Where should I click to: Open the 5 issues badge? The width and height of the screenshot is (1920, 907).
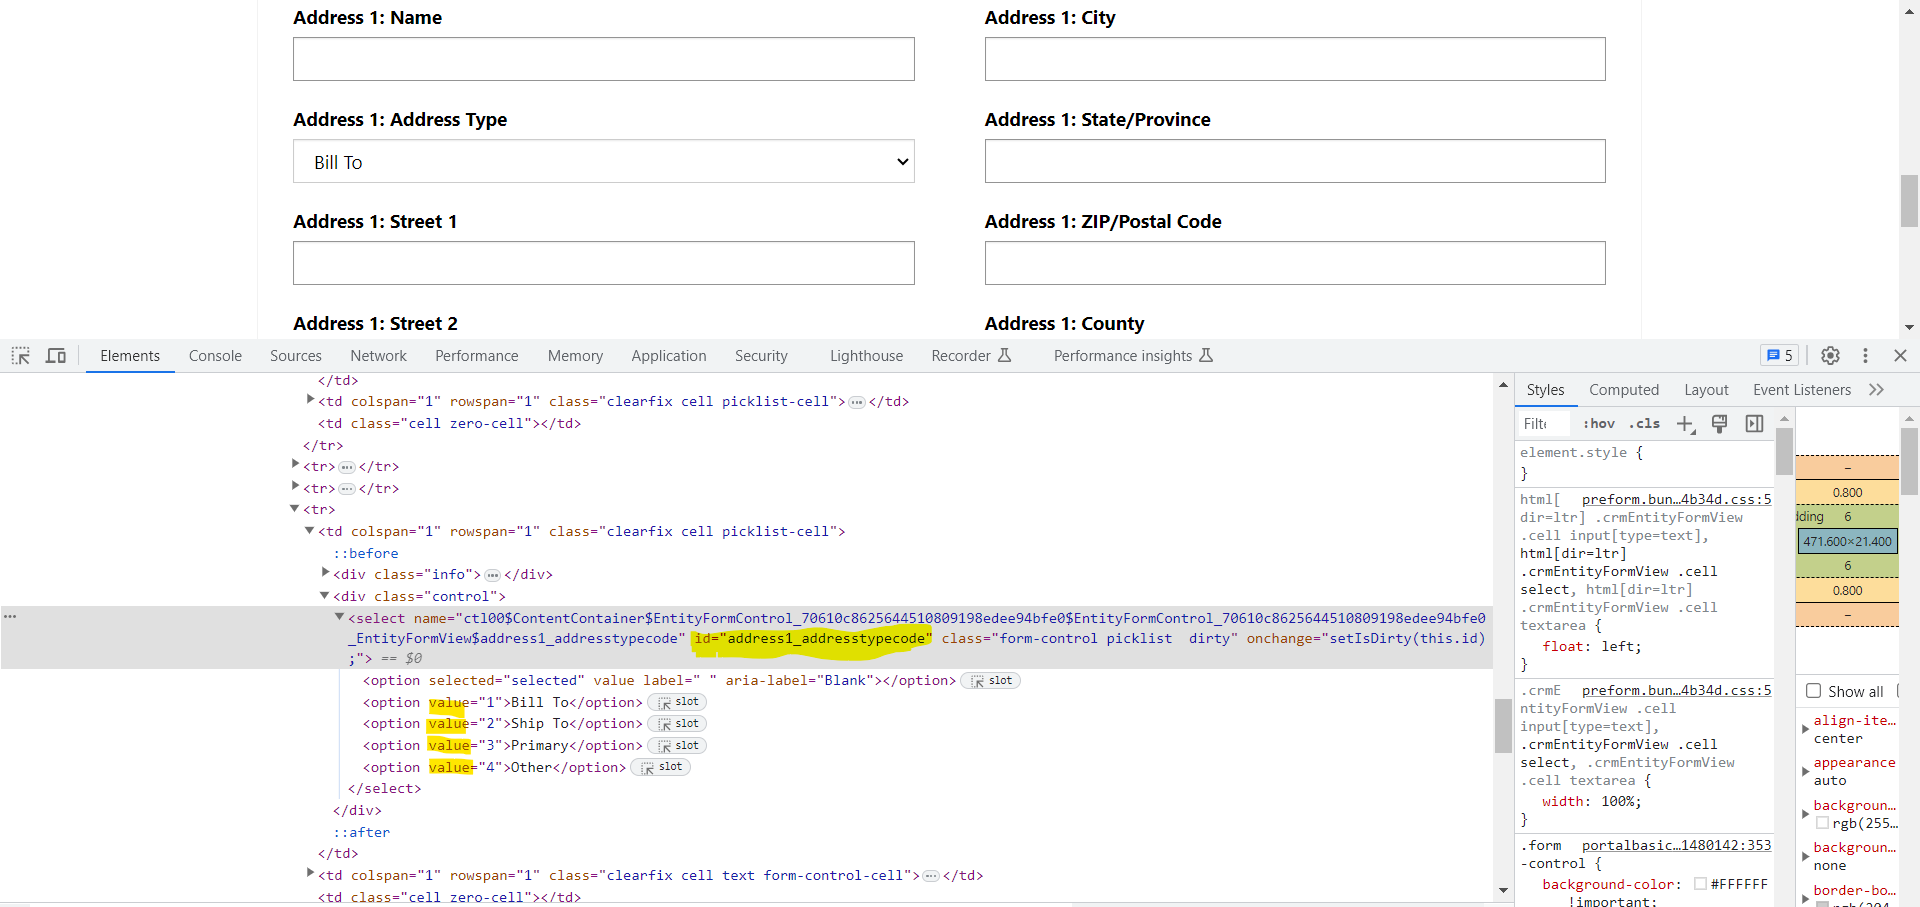(x=1780, y=356)
